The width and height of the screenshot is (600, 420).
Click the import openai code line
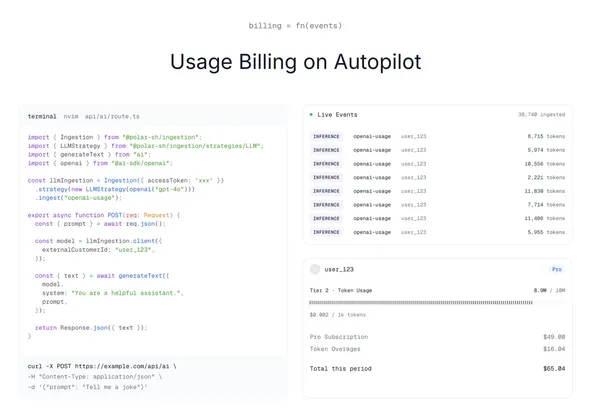click(100, 163)
